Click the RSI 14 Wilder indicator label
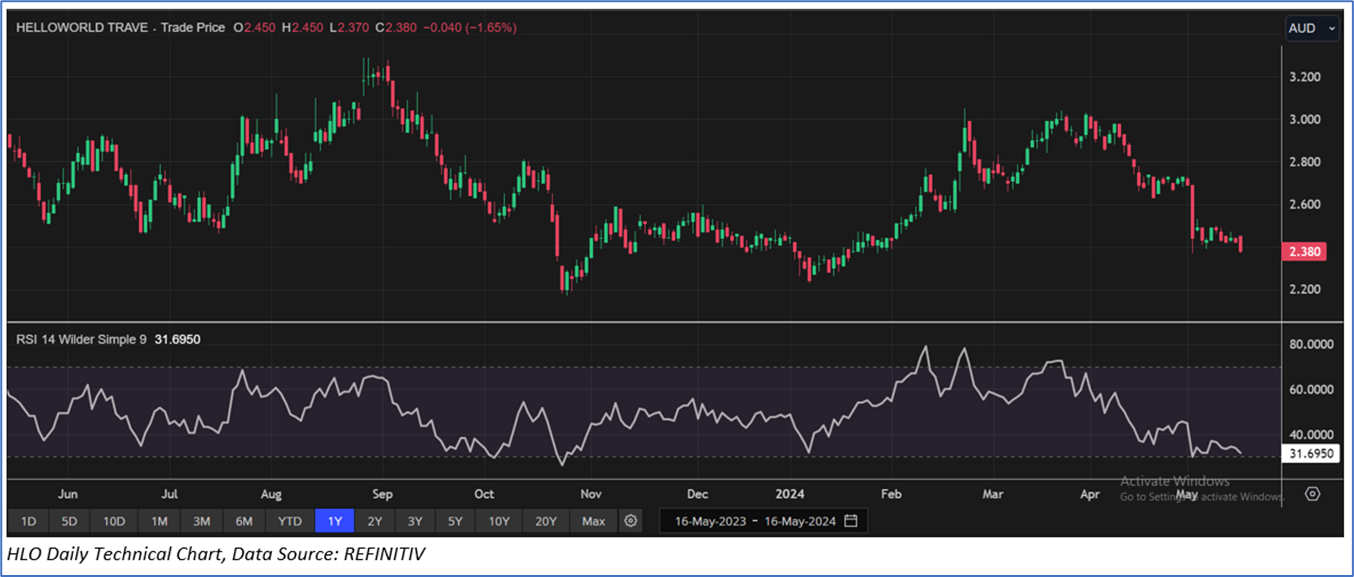This screenshot has width=1354, height=577. coord(82,340)
